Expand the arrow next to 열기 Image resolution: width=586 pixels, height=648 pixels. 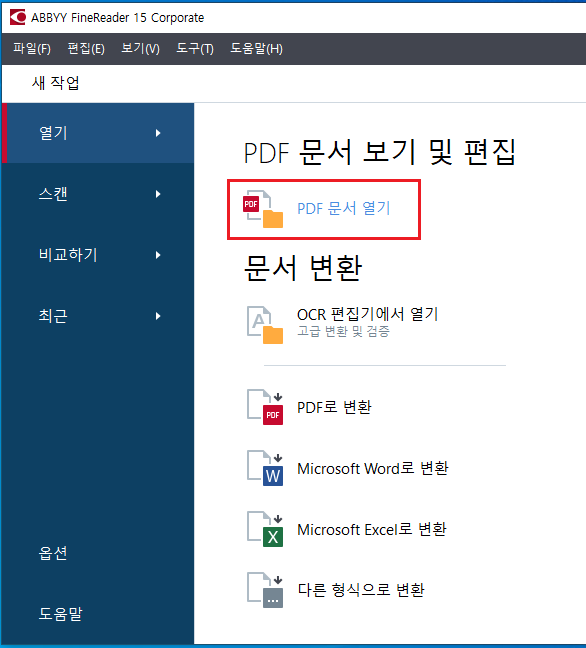158,133
